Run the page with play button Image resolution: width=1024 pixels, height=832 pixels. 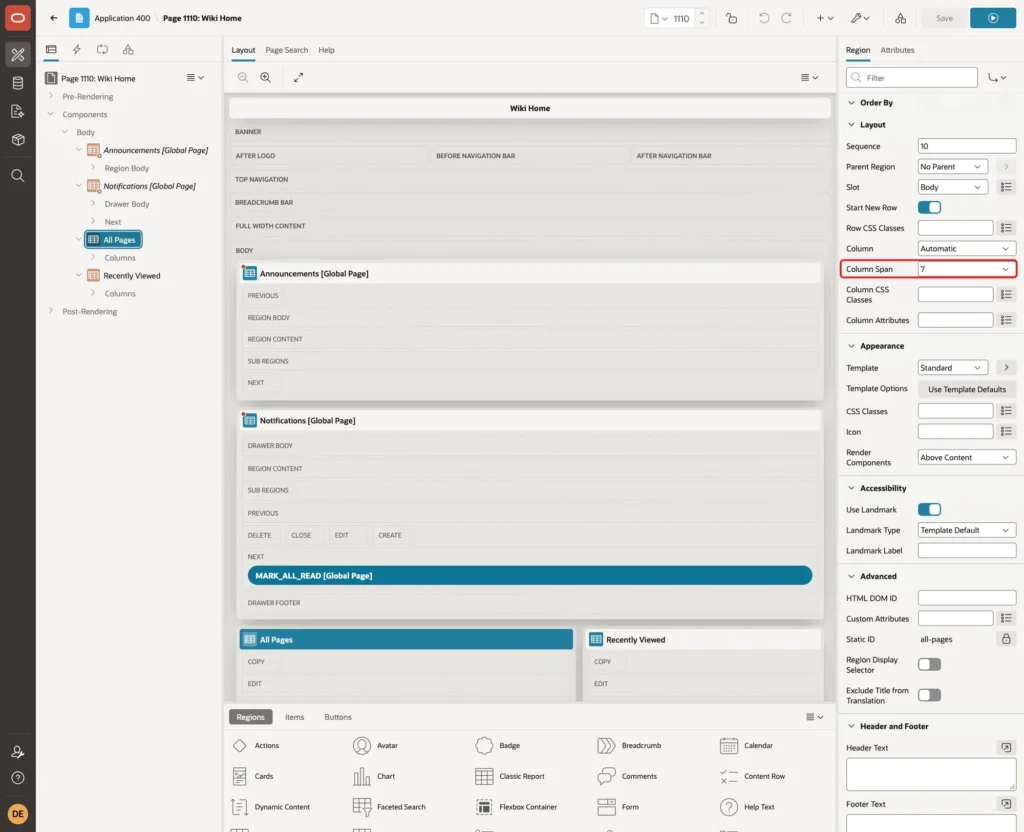tap(993, 18)
